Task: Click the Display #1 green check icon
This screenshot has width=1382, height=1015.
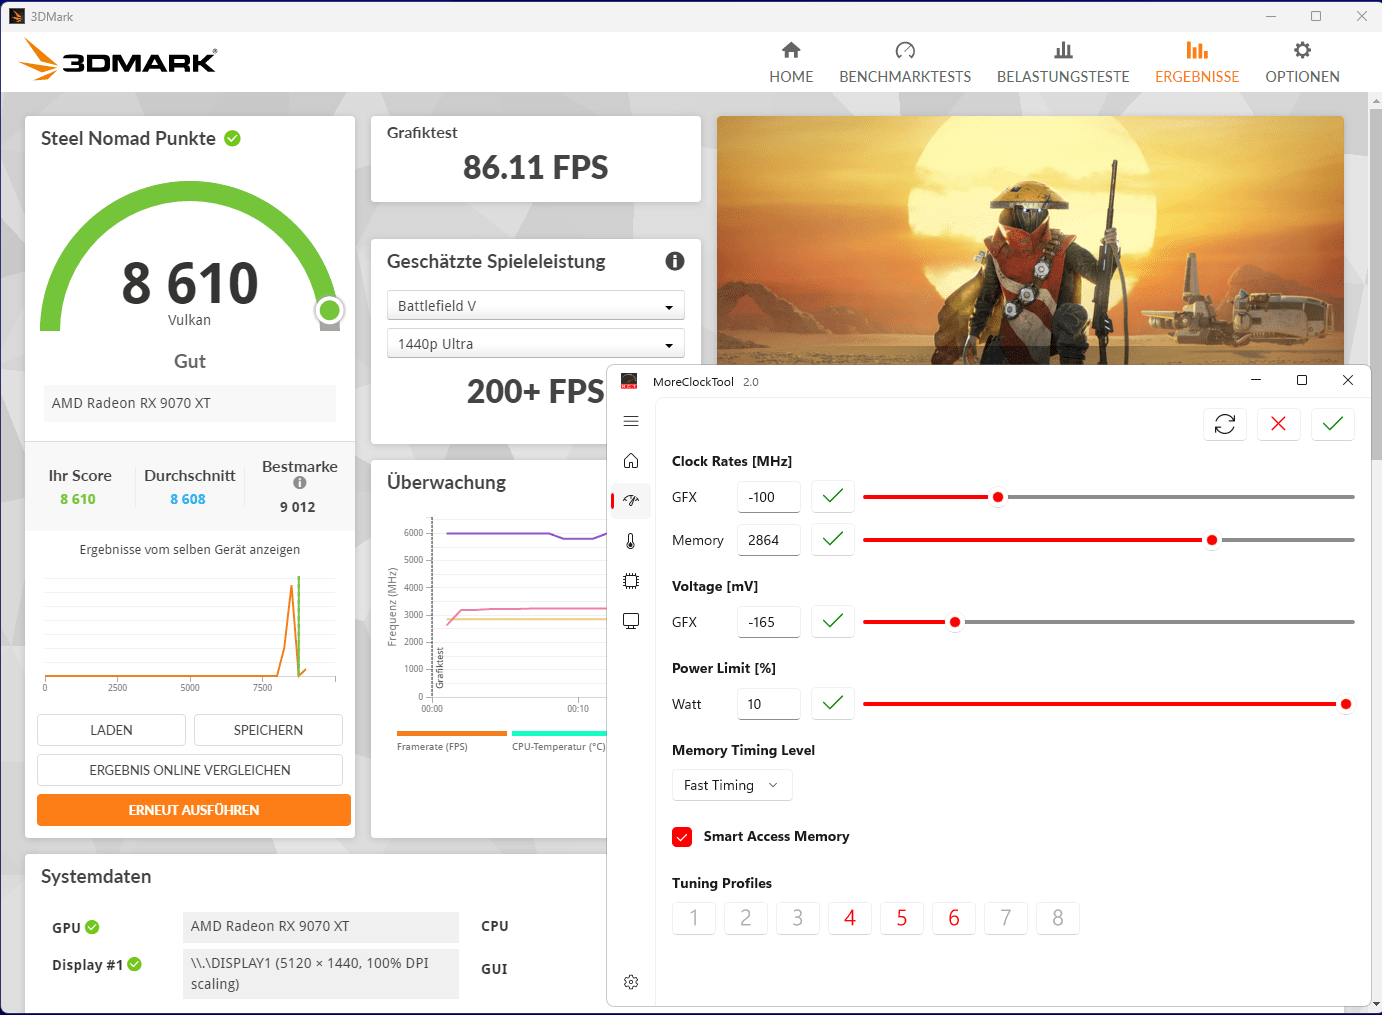Action: click(x=134, y=964)
